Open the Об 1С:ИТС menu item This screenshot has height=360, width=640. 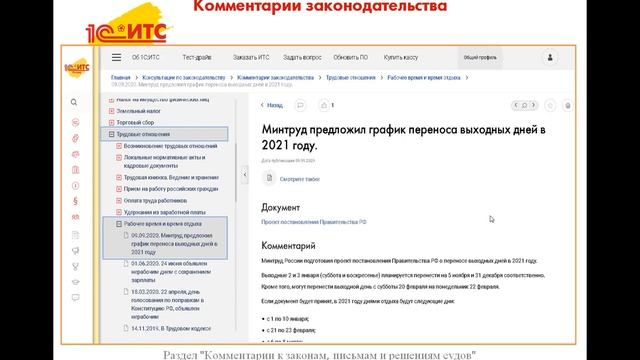click(x=146, y=58)
